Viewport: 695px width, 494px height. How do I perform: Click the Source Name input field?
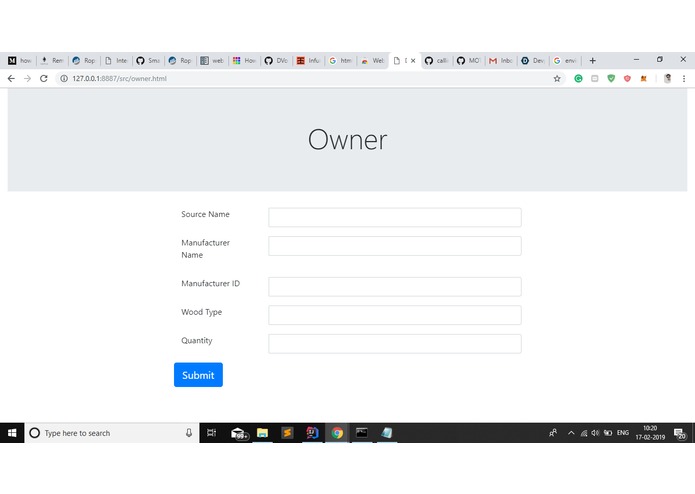coord(394,217)
